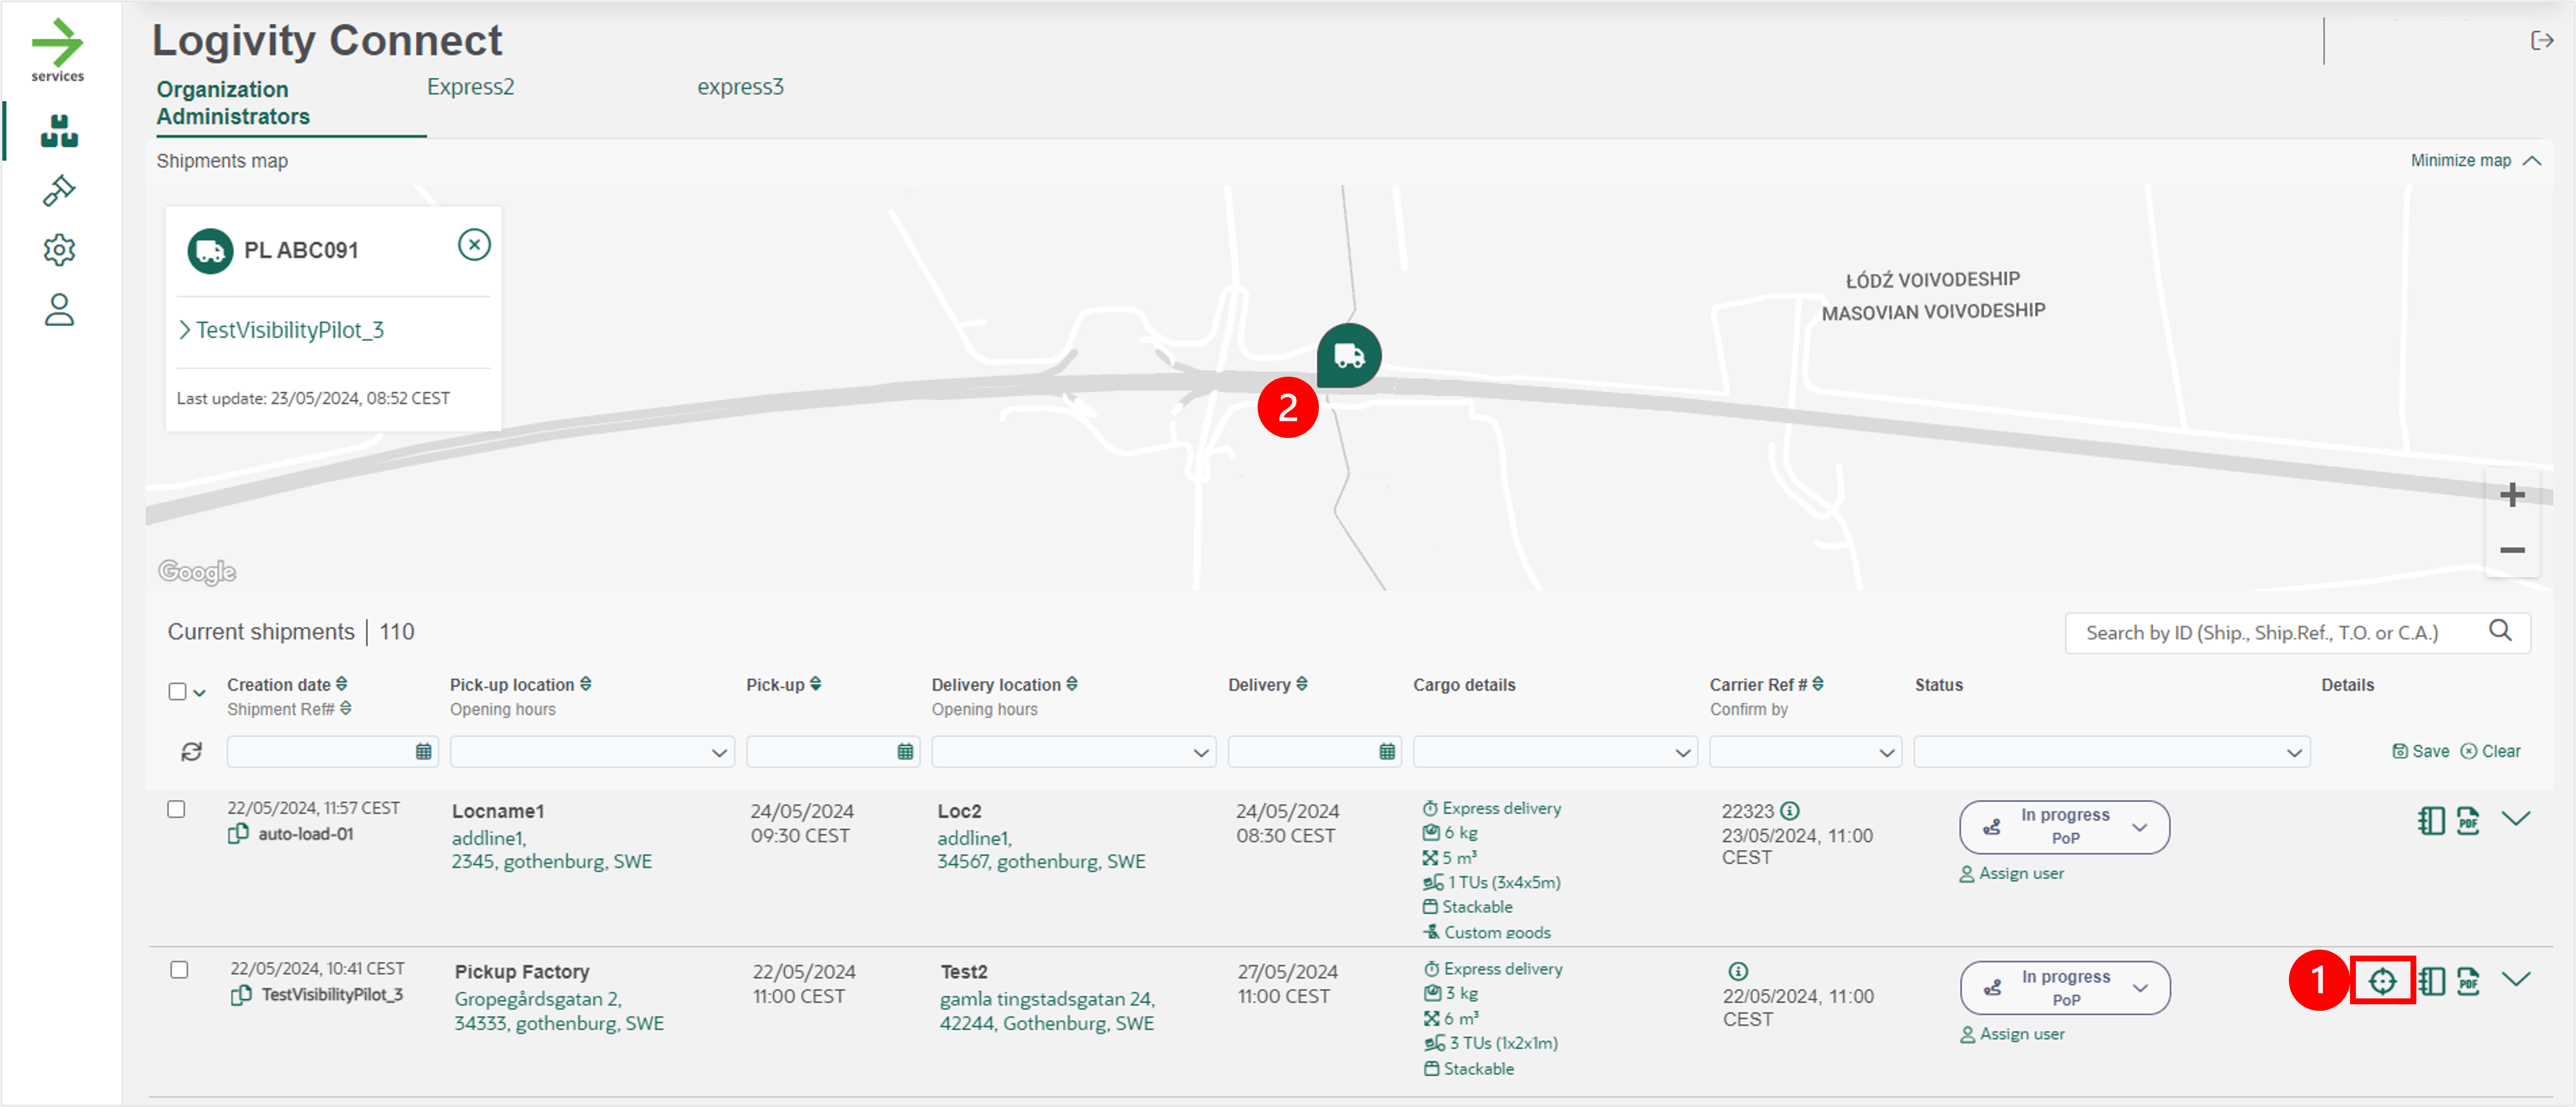Open the Pick-up date filter calendar field
The height and width of the screenshot is (1107, 2576).
[832, 752]
